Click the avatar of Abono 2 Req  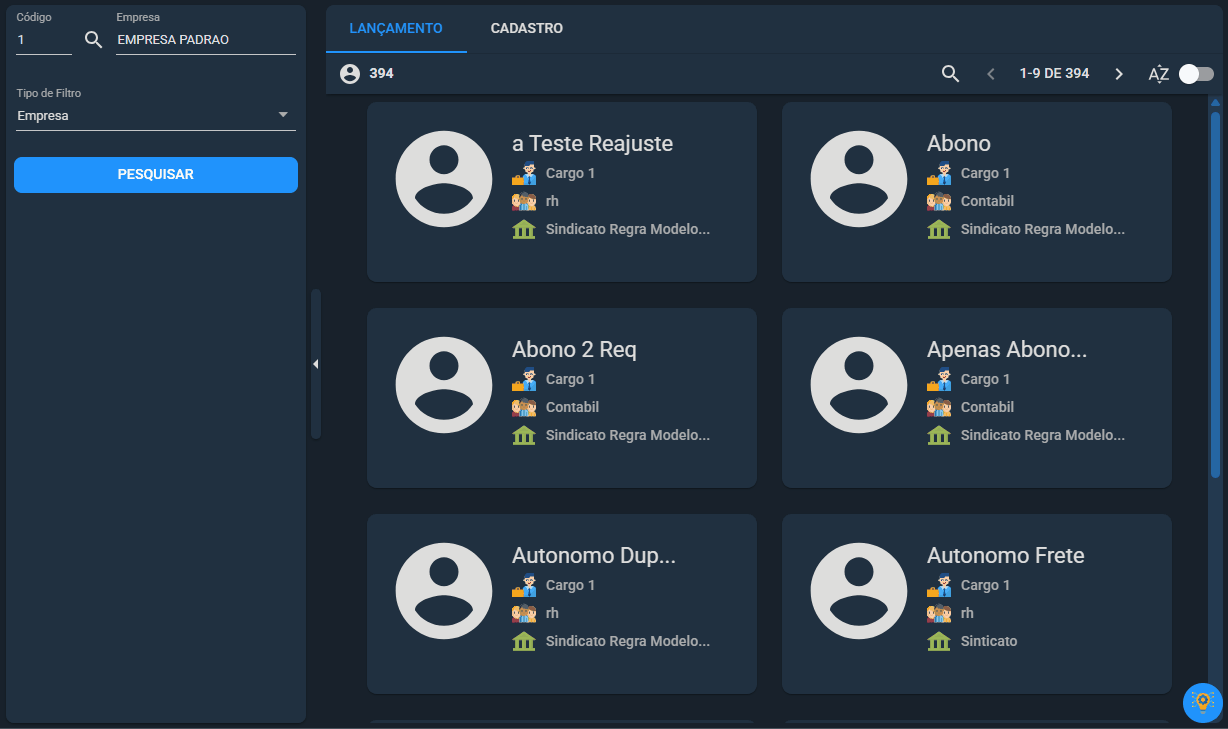444,385
